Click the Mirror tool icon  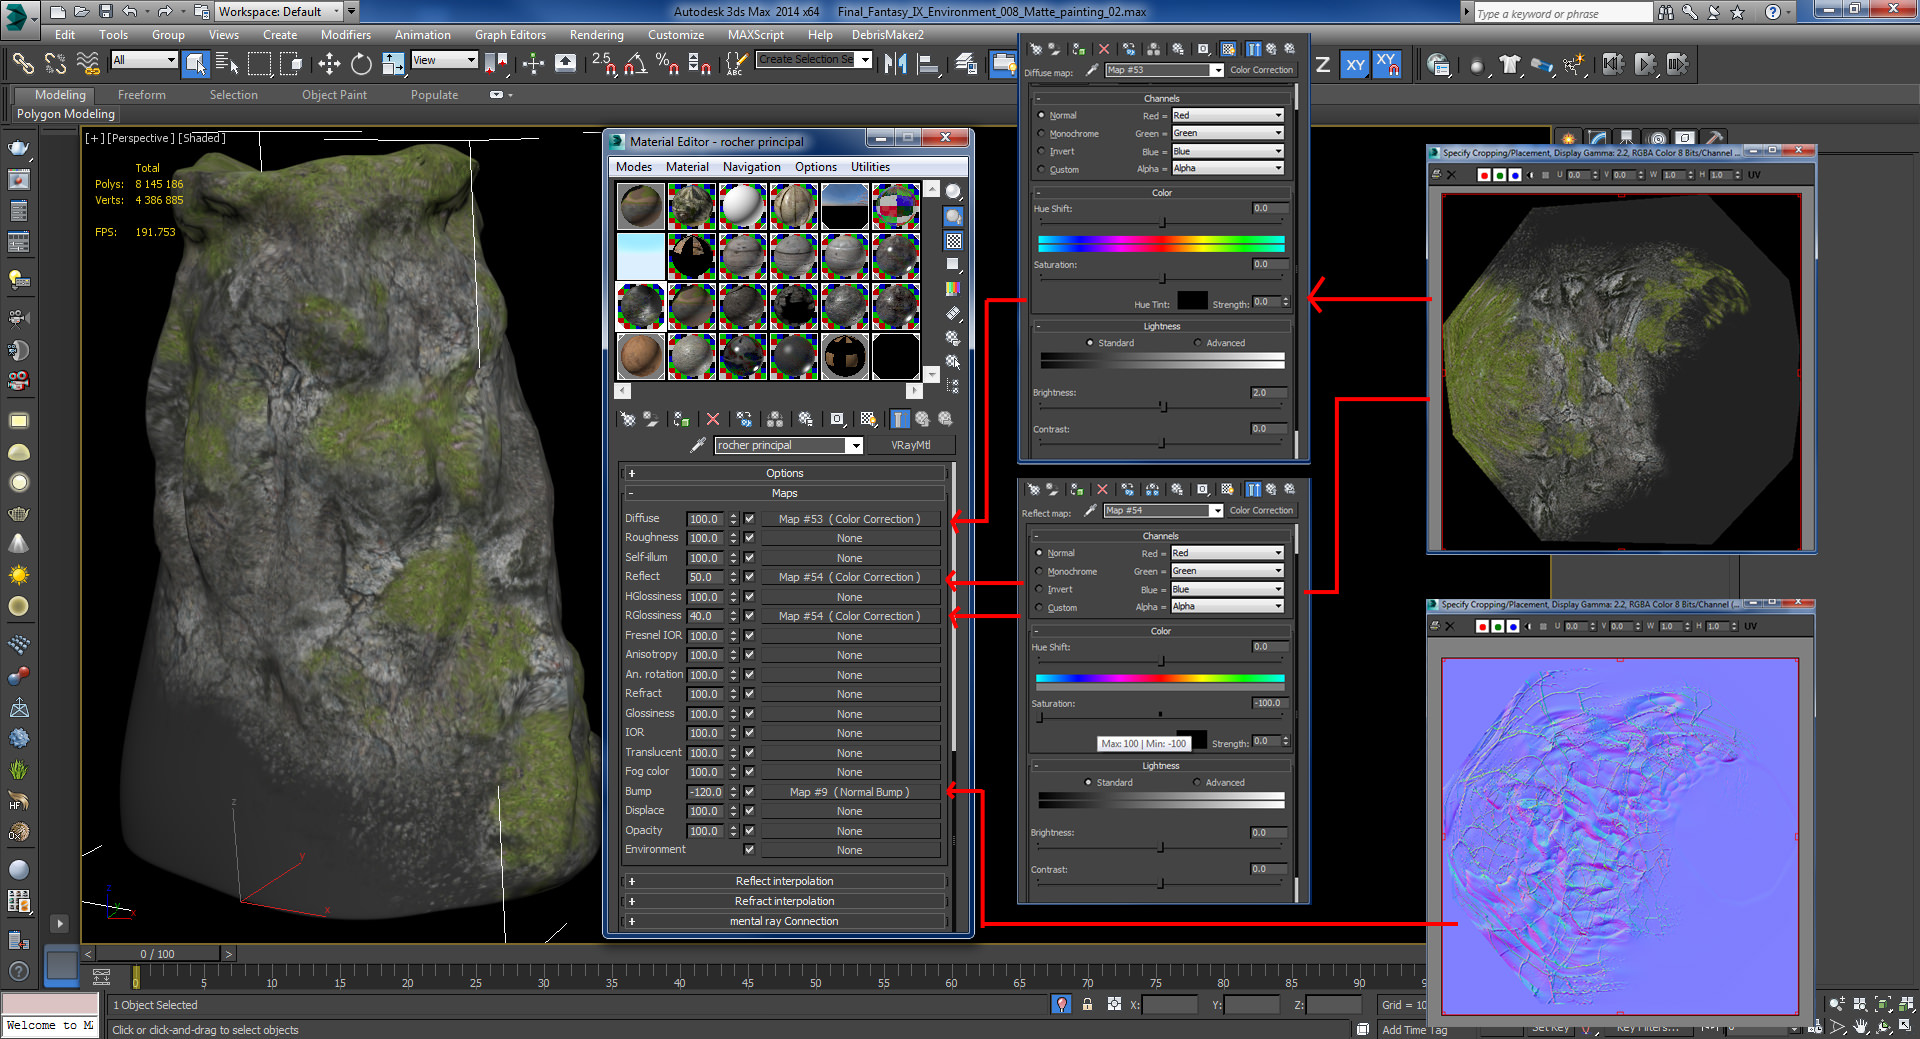(896, 65)
